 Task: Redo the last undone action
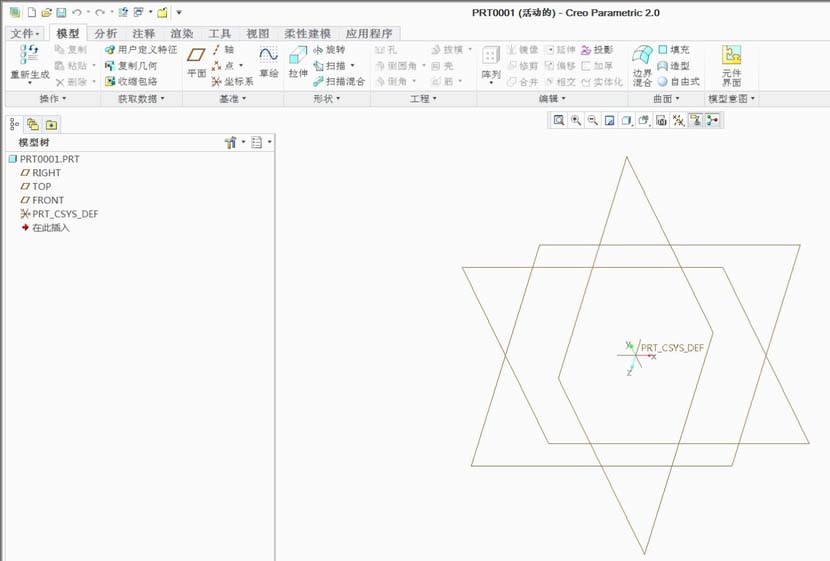pos(100,12)
